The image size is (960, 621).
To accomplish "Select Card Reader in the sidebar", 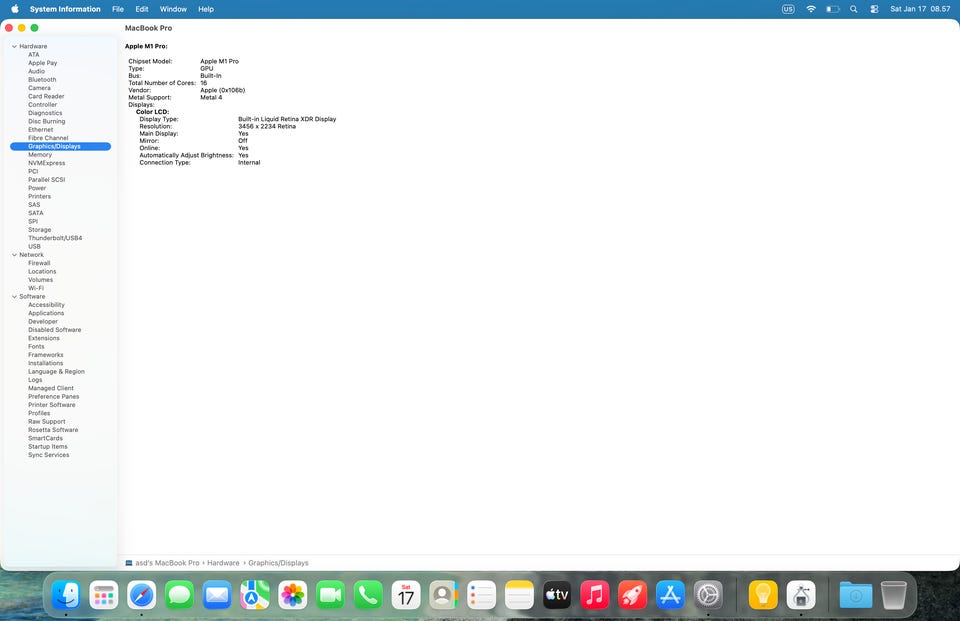I will pyautogui.click(x=46, y=96).
